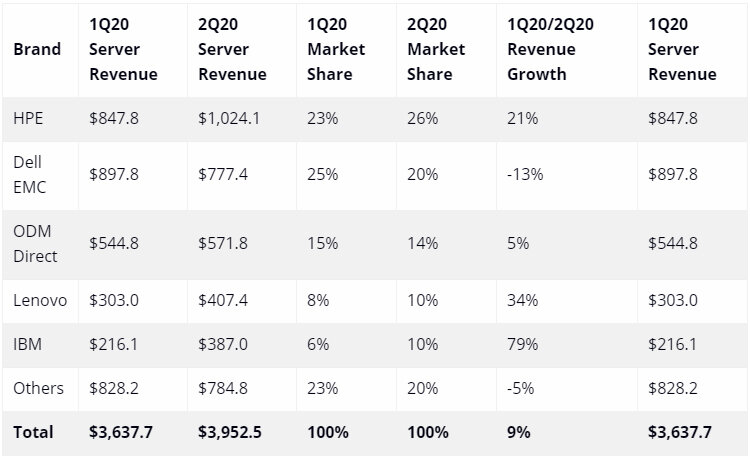Screen dimensions: 750x460
Task: Click the $777.4 Dell EMC cell
Action: [x=223, y=175]
